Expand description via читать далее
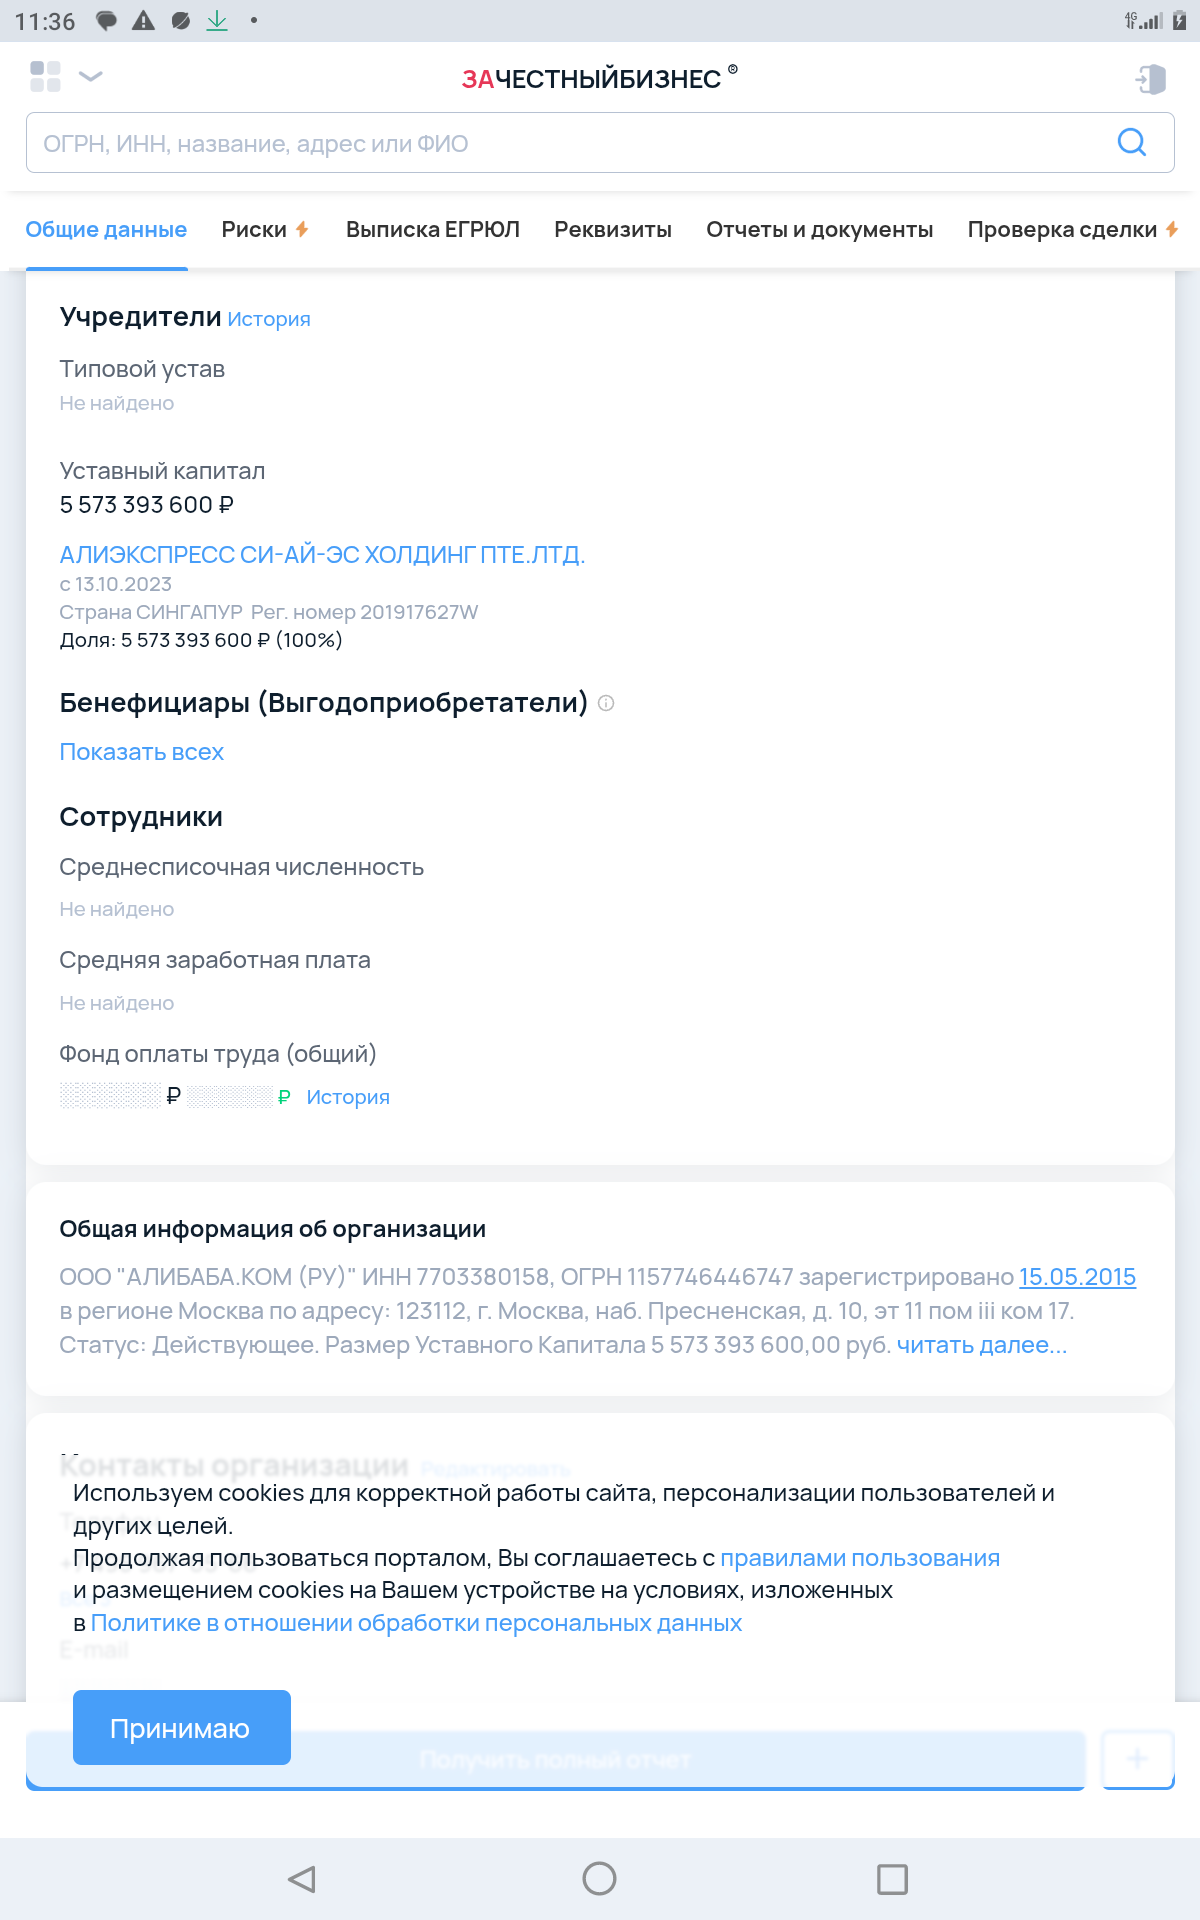This screenshot has width=1200, height=1920. point(981,1345)
